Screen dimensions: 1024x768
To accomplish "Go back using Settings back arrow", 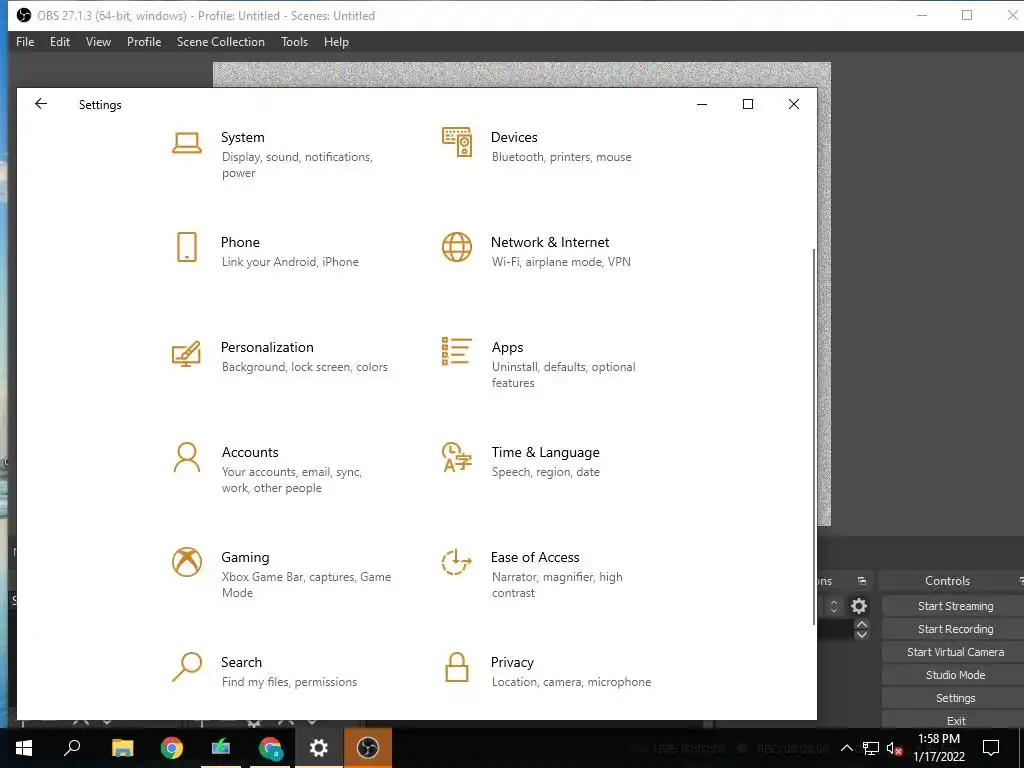I will (41, 104).
